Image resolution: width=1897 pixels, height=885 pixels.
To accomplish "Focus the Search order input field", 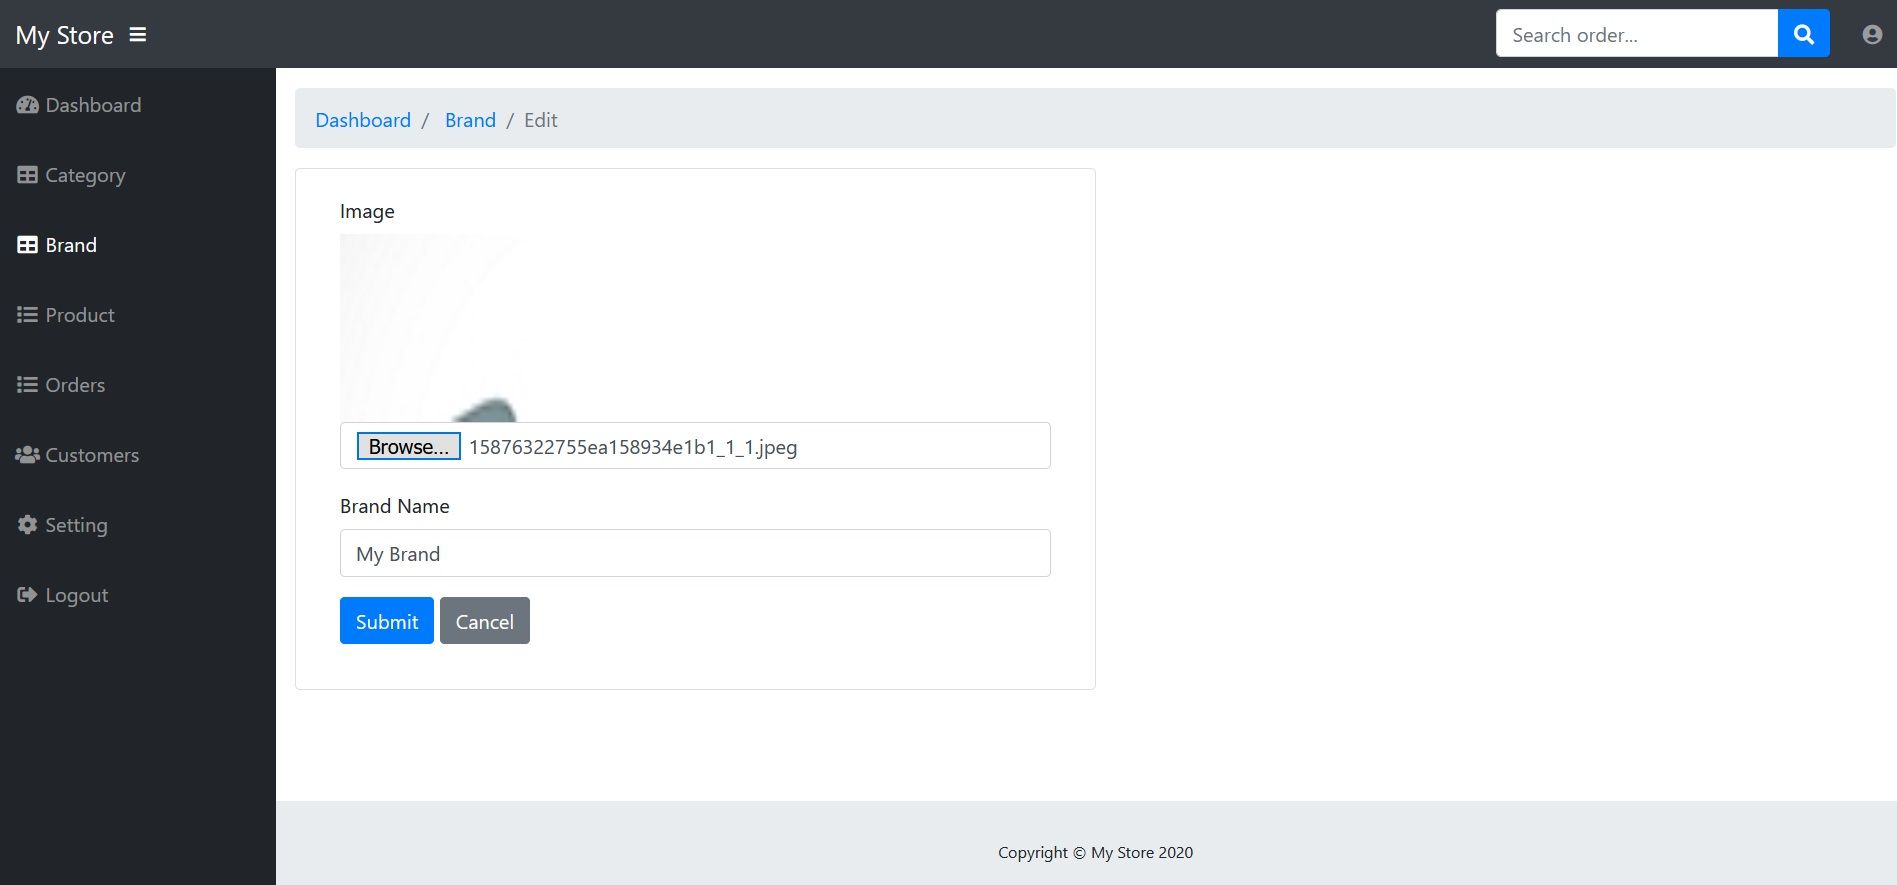I will (1637, 34).
